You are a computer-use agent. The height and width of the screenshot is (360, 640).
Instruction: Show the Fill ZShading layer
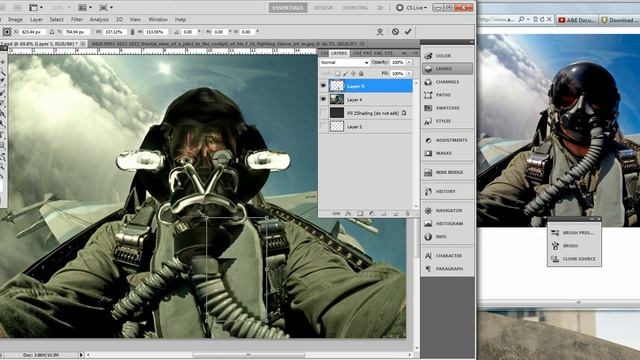click(323, 113)
